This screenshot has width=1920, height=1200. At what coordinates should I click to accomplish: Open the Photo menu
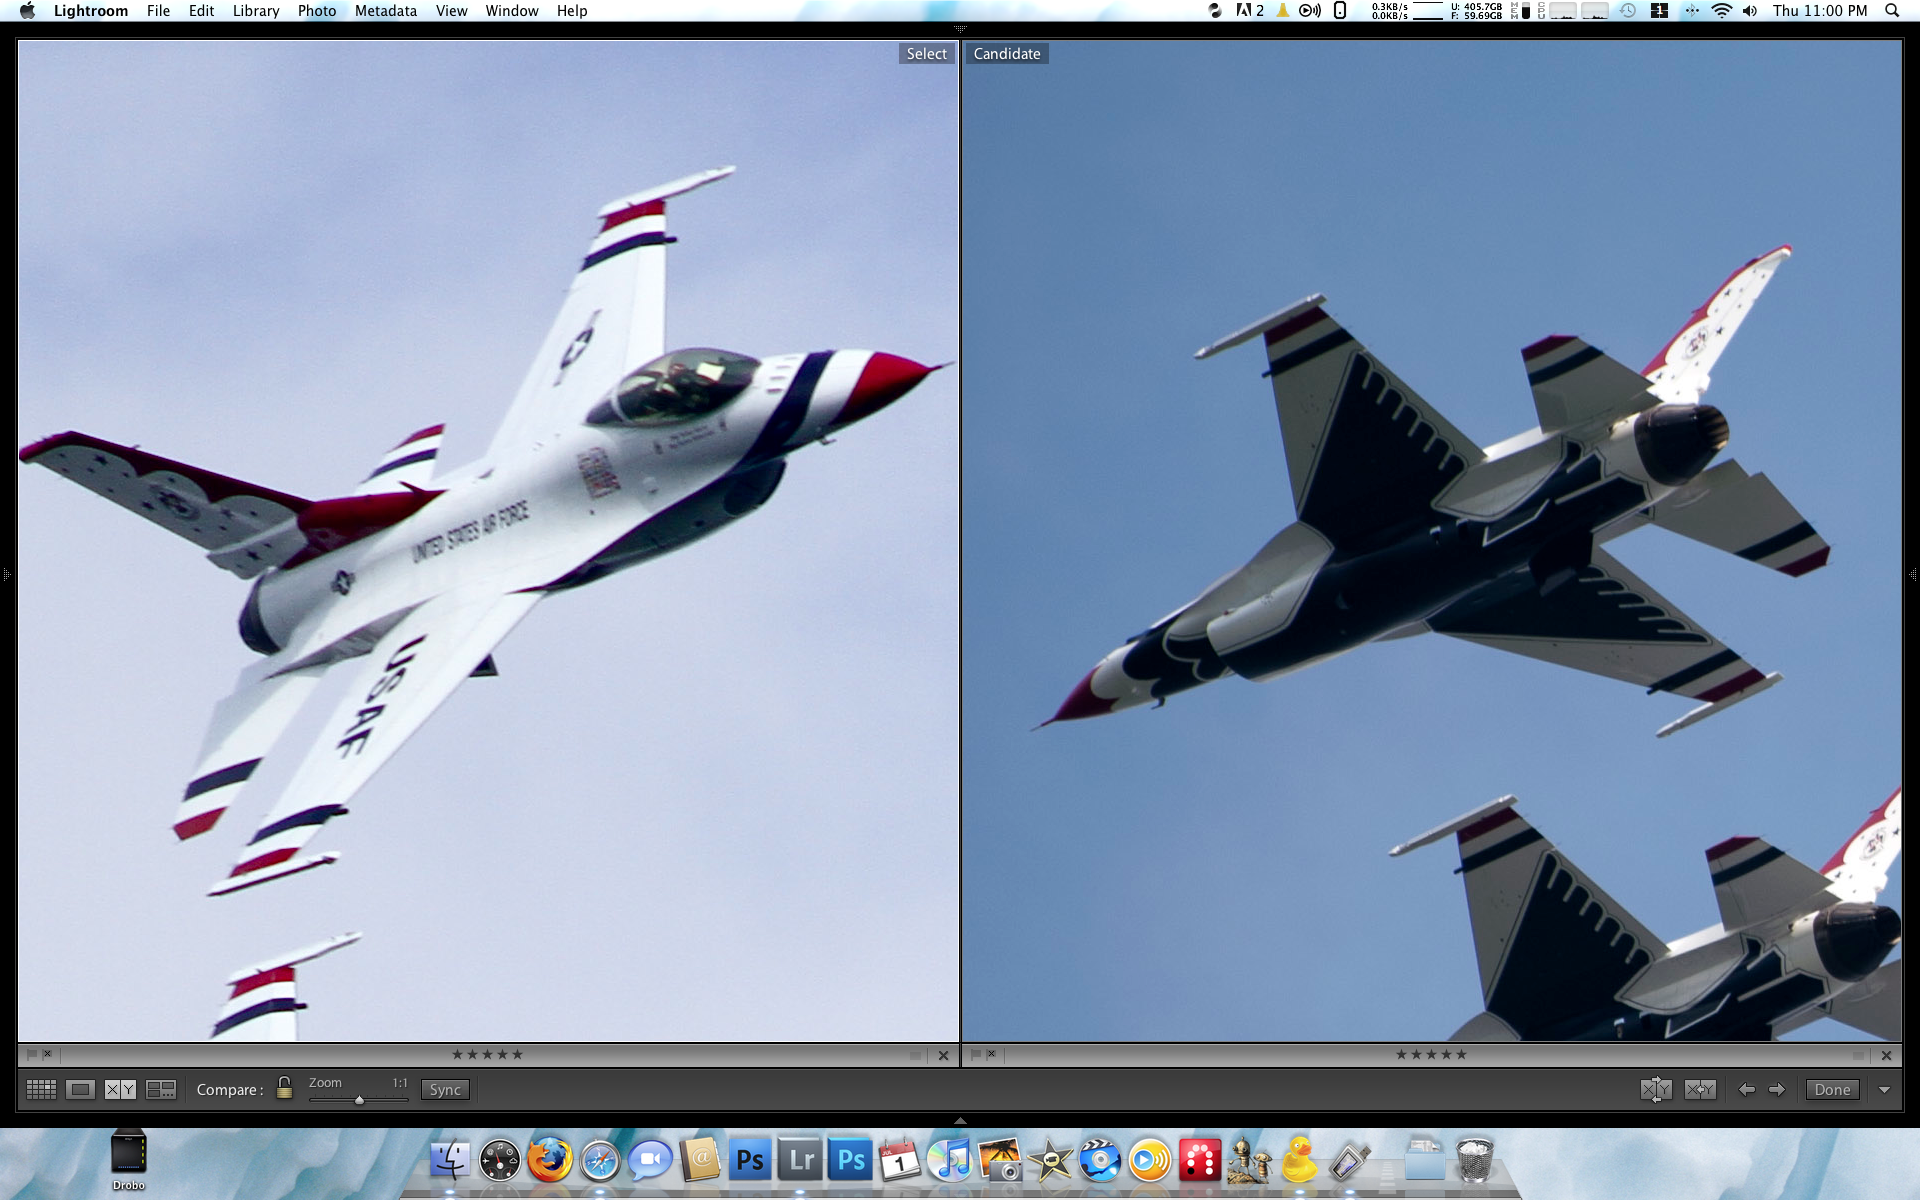coord(316,11)
